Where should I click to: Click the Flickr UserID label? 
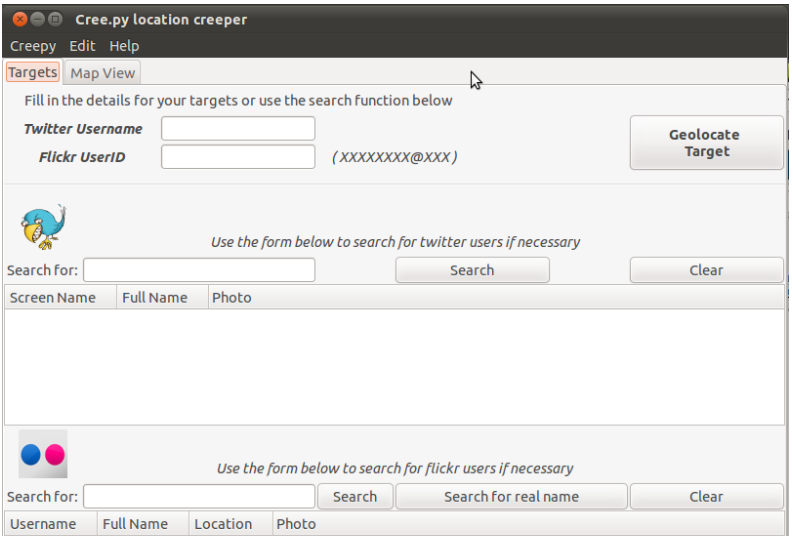pos(82,157)
